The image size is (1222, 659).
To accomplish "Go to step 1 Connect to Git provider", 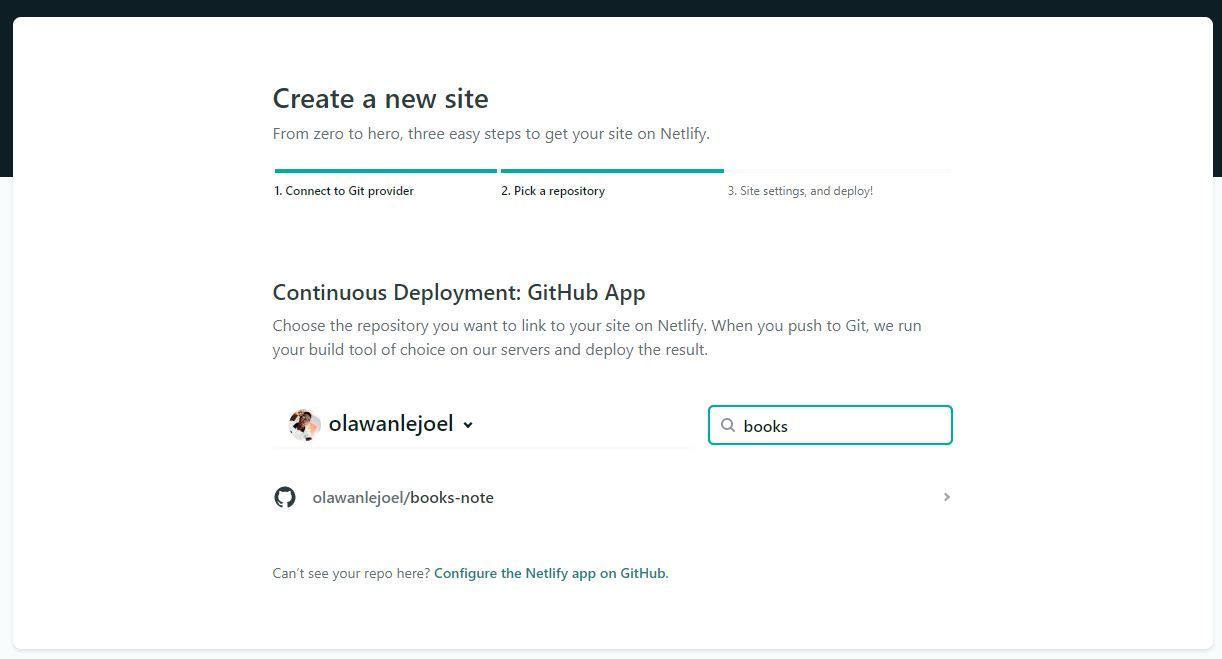I will point(344,191).
